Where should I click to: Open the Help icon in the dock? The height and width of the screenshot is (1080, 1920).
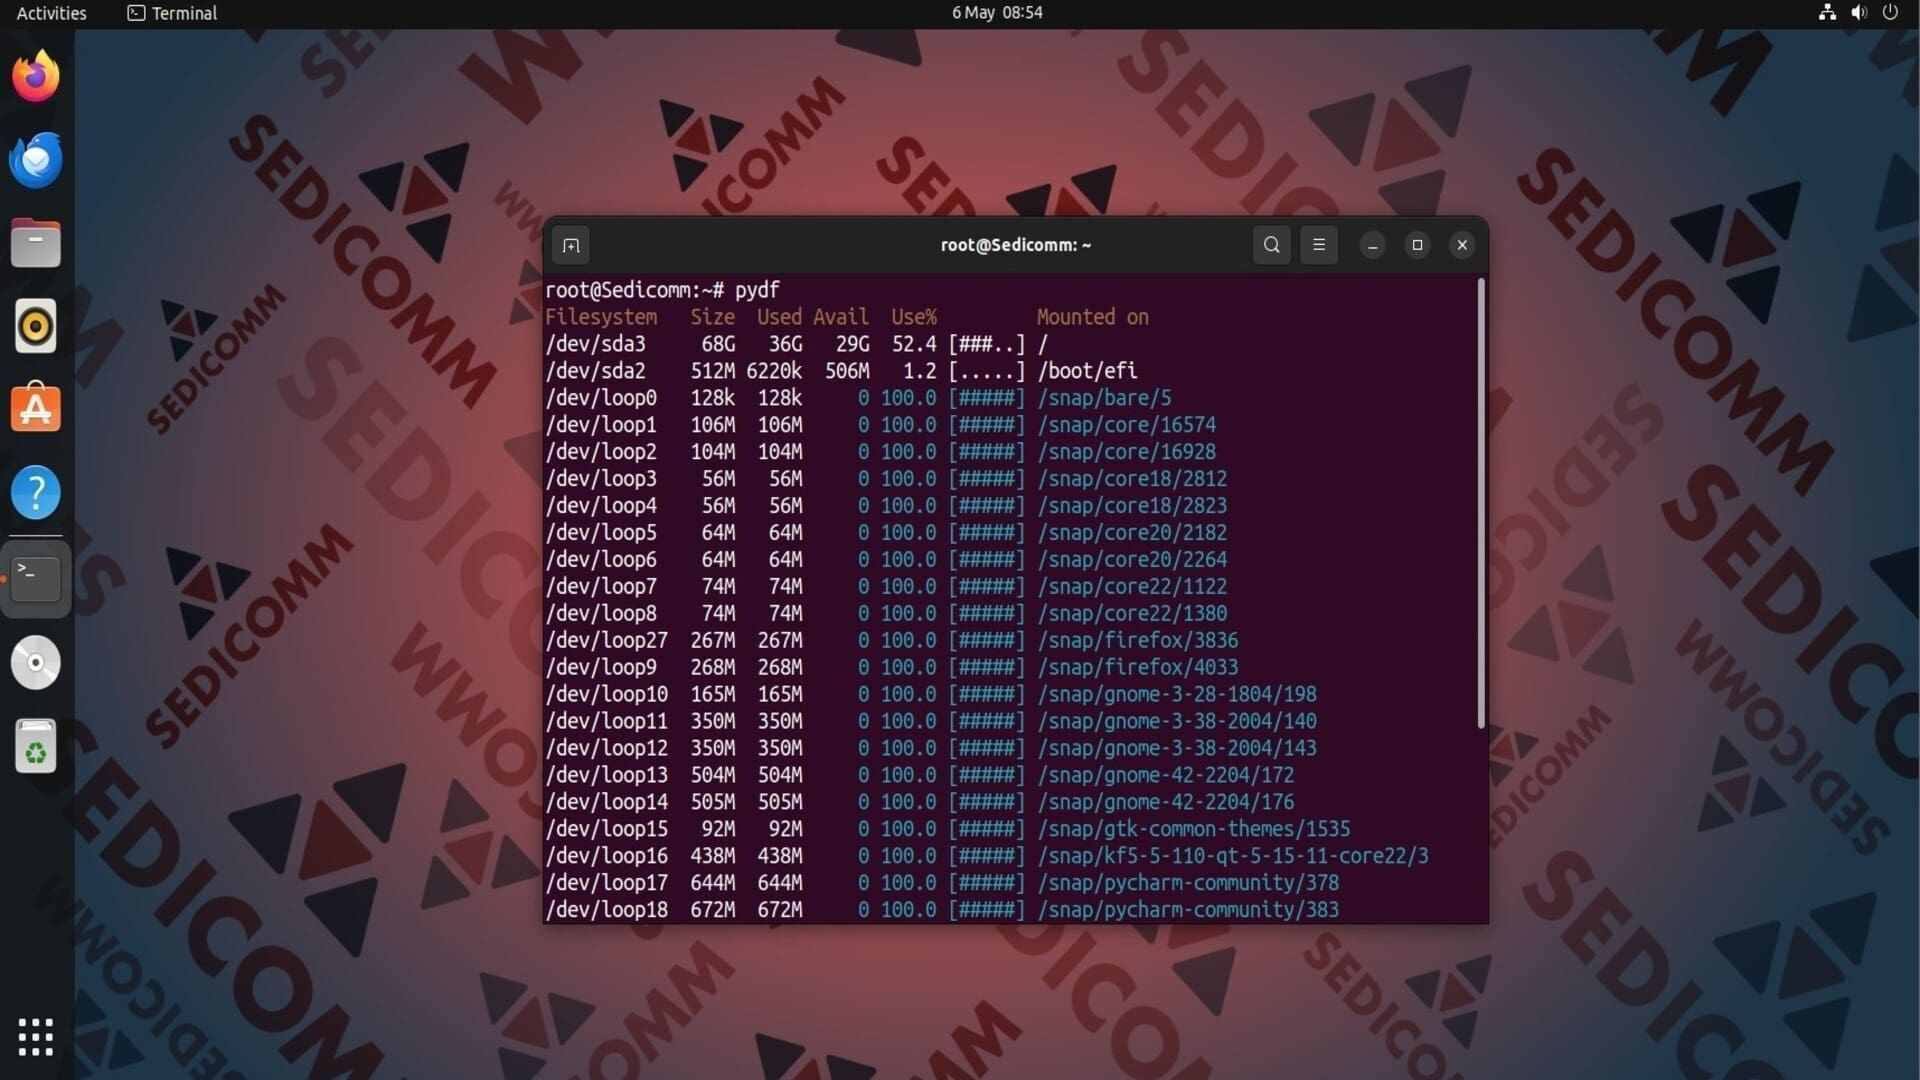click(36, 492)
